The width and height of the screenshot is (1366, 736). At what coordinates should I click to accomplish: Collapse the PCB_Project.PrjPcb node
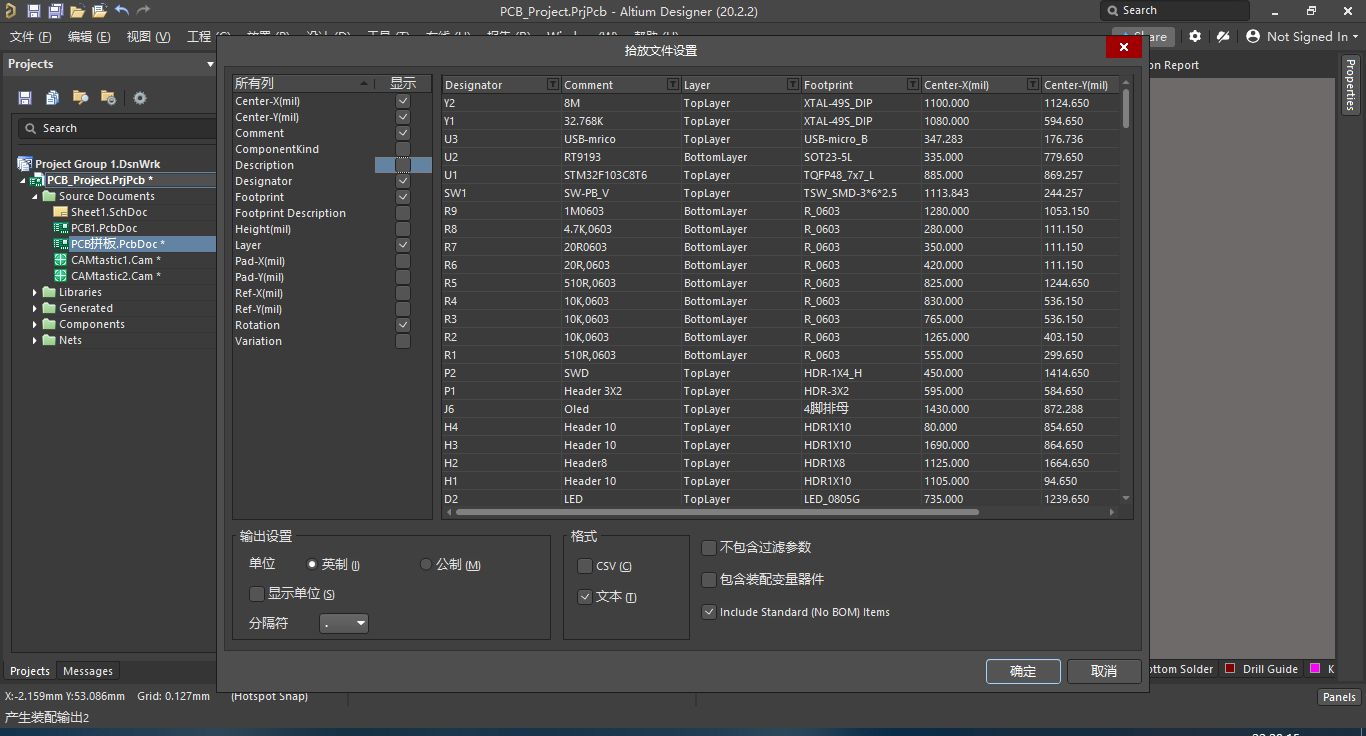(23, 181)
